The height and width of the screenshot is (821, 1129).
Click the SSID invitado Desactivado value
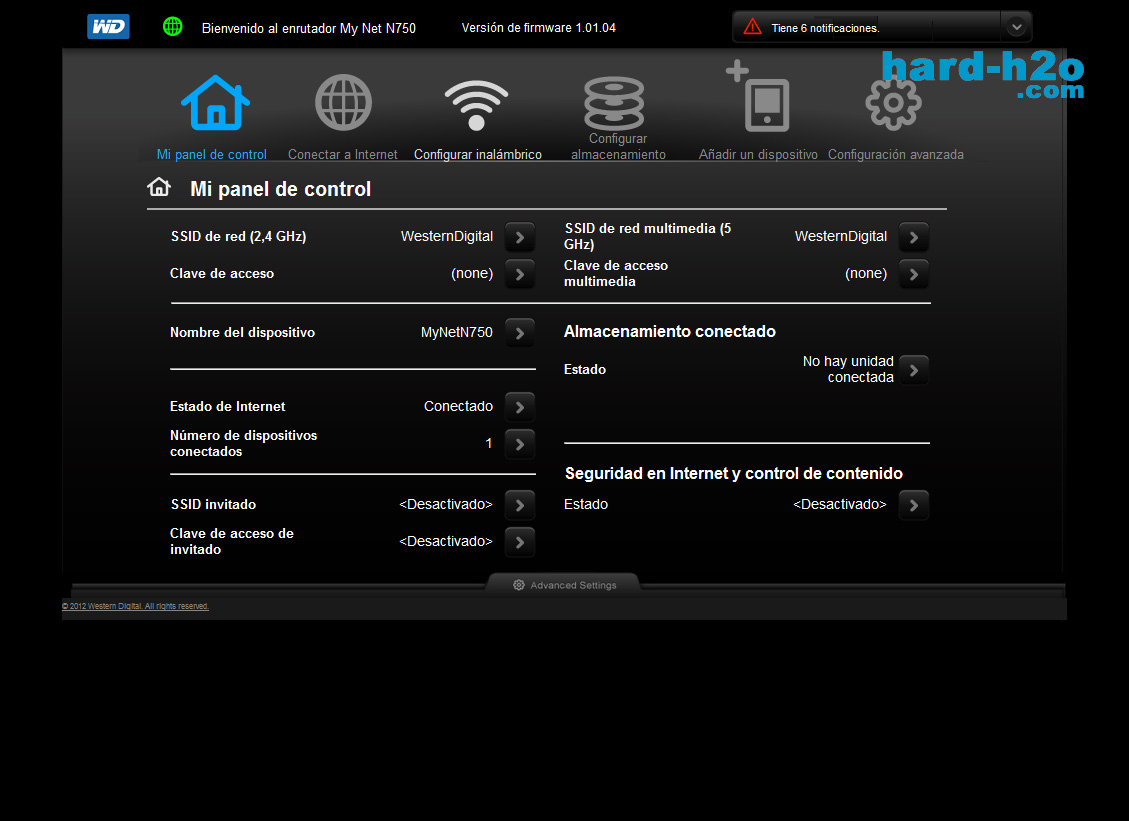coord(446,504)
